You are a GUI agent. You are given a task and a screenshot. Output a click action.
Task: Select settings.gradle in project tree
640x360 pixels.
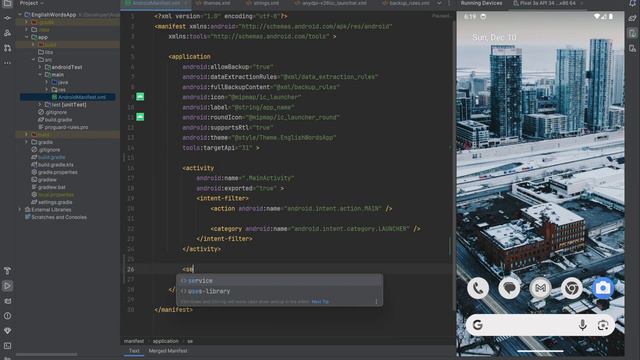[x=51, y=202]
